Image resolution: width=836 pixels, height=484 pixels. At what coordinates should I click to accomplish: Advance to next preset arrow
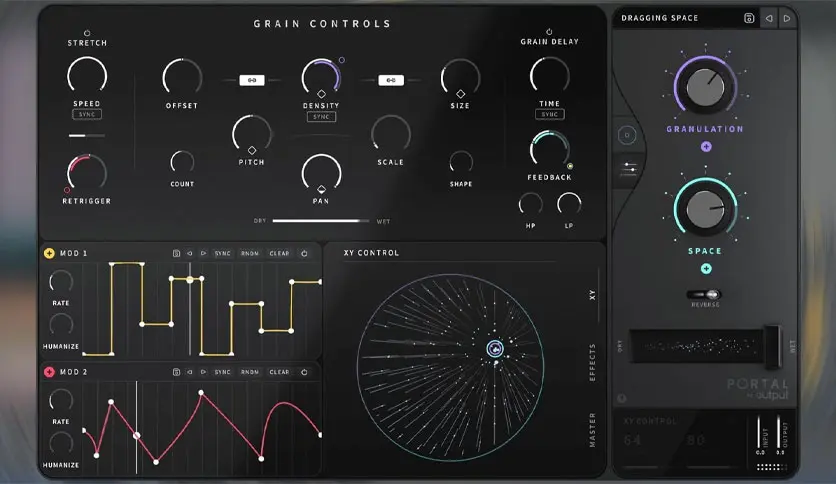[x=787, y=18]
